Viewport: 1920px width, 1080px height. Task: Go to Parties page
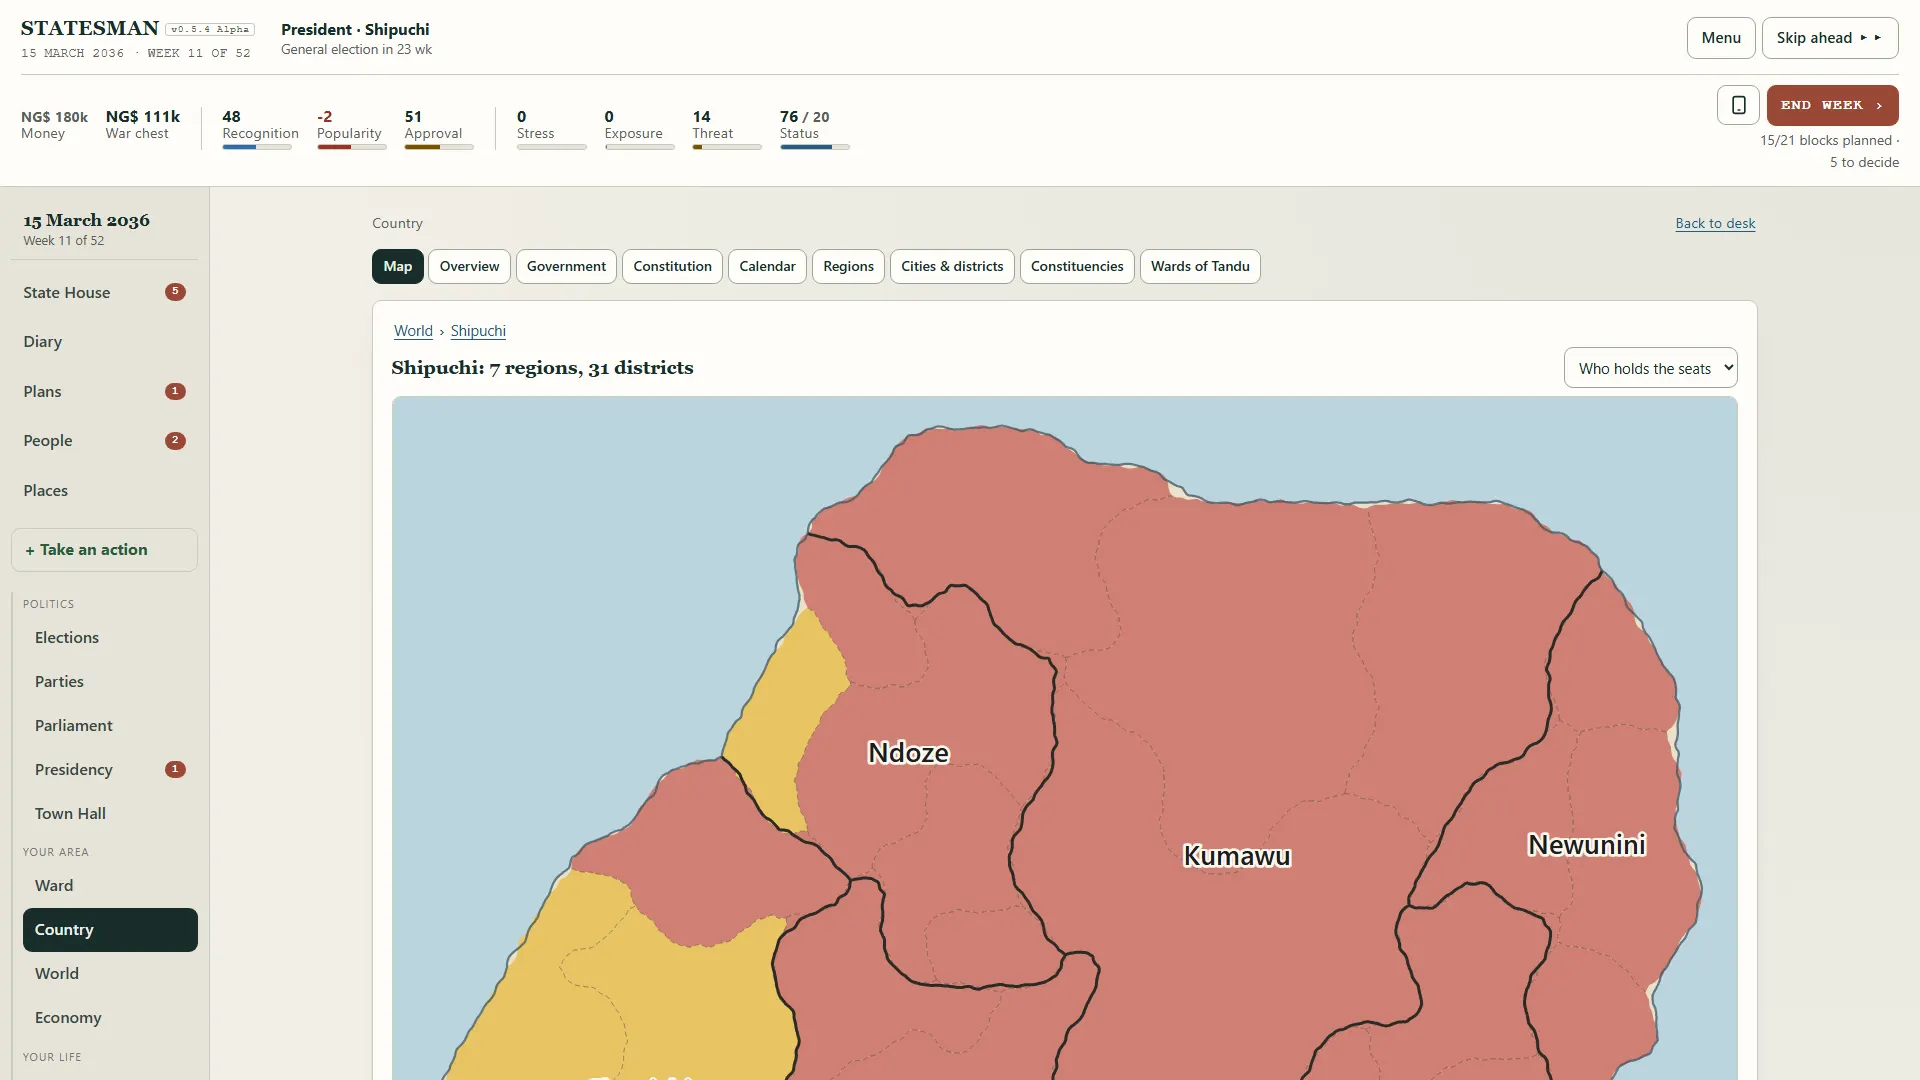pos(110,682)
